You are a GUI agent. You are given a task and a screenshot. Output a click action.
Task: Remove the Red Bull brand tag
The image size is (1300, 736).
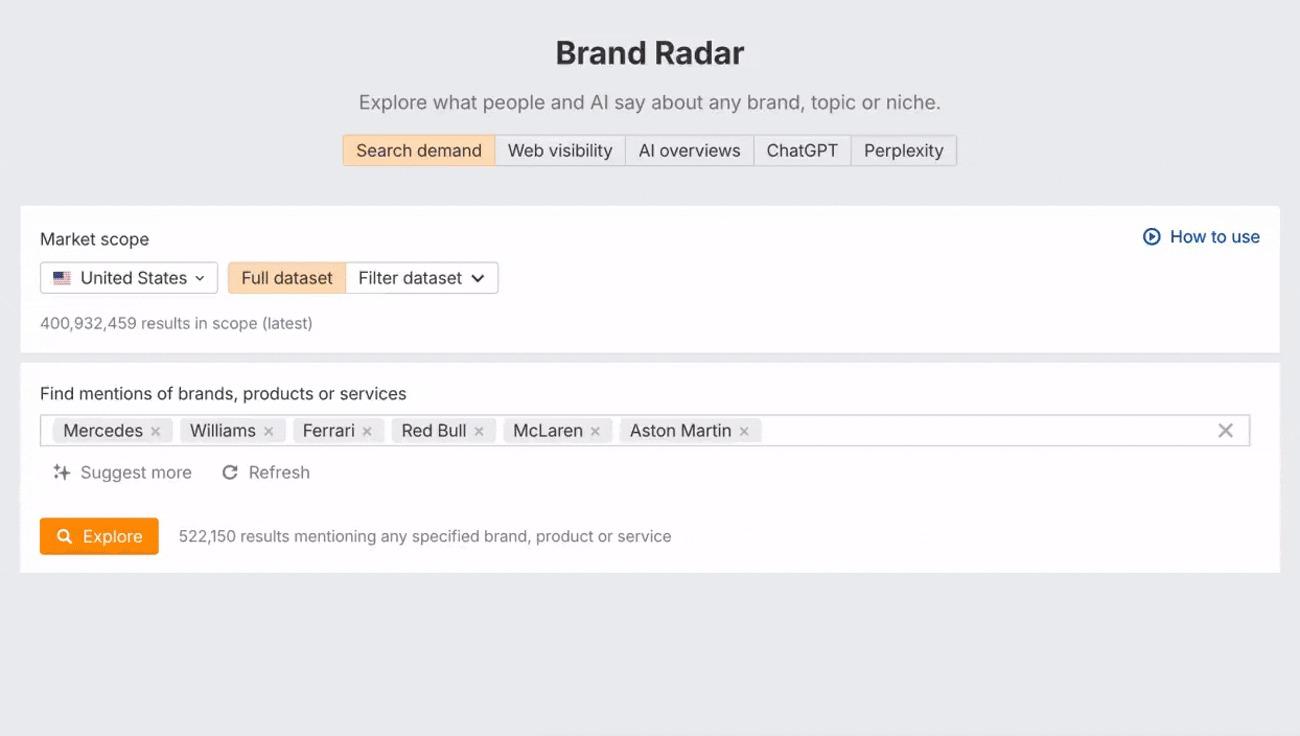479,430
